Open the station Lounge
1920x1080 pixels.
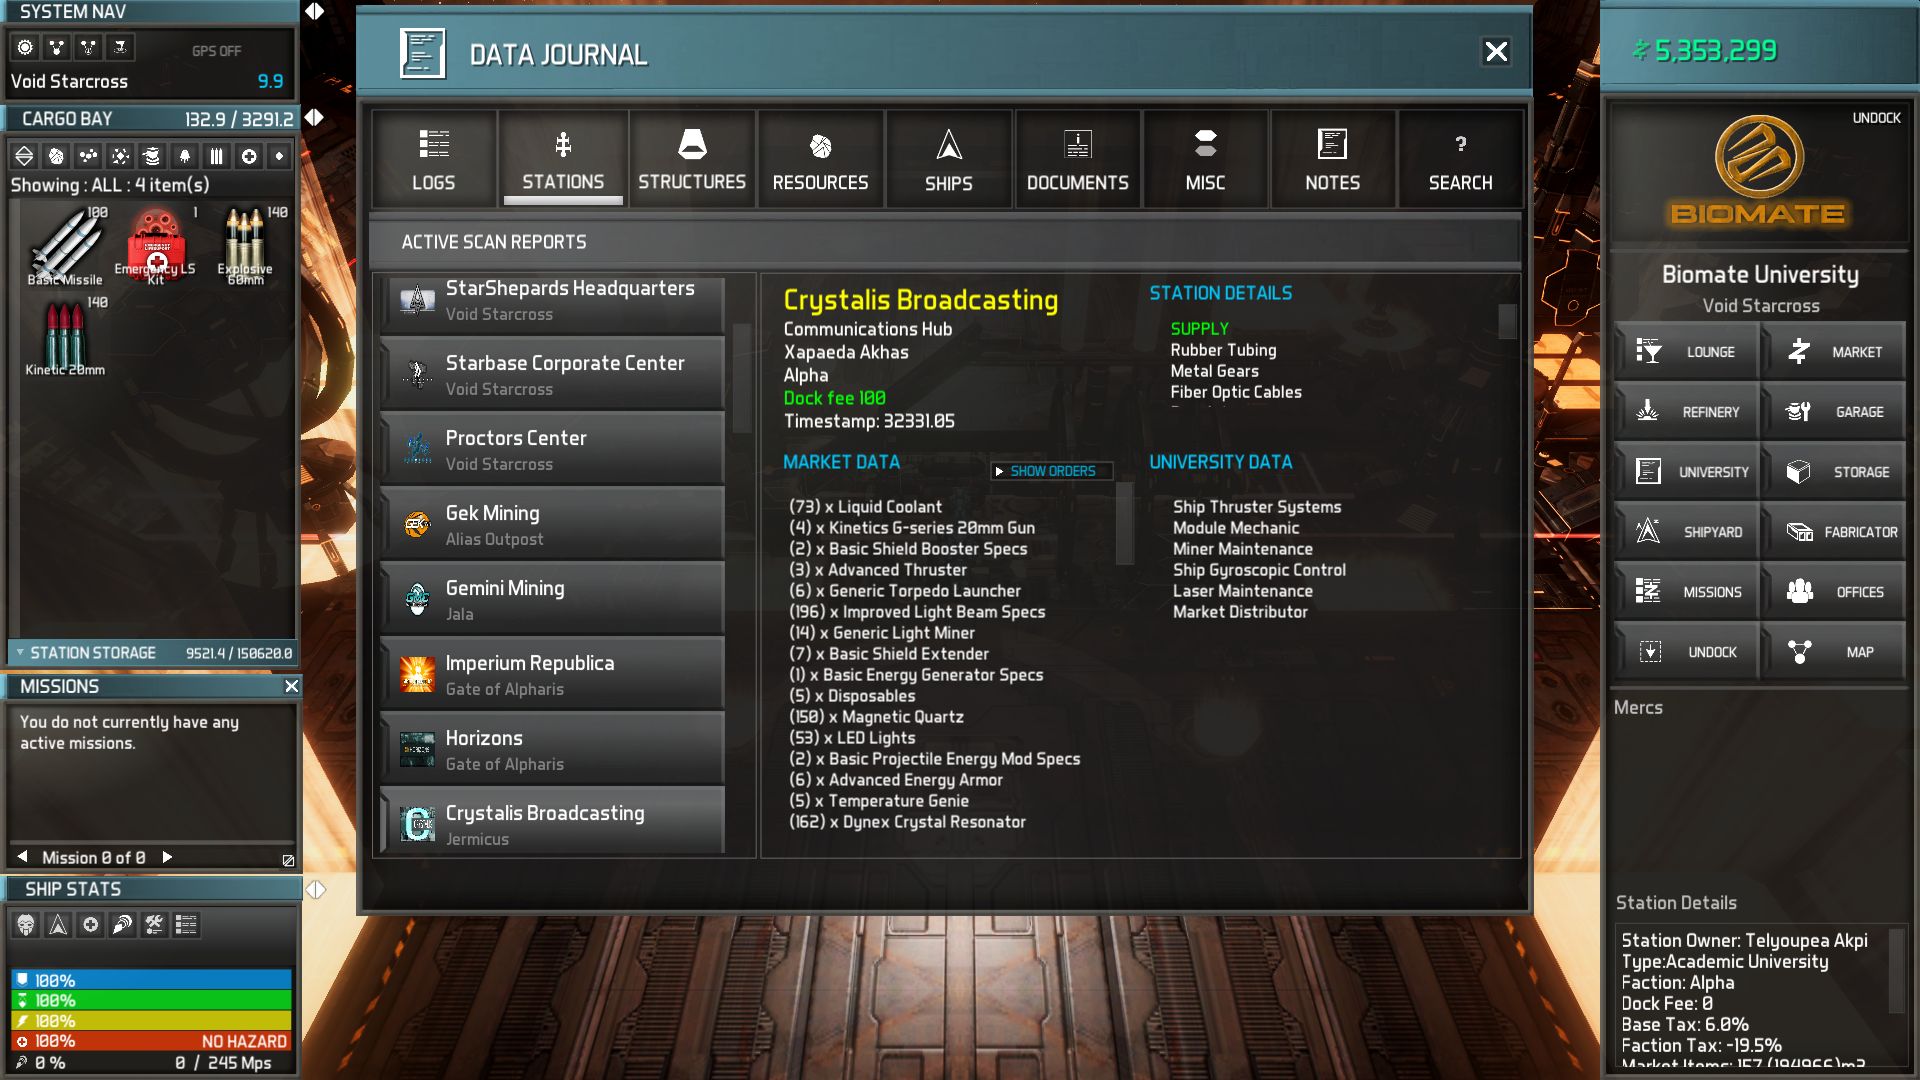pos(1686,351)
